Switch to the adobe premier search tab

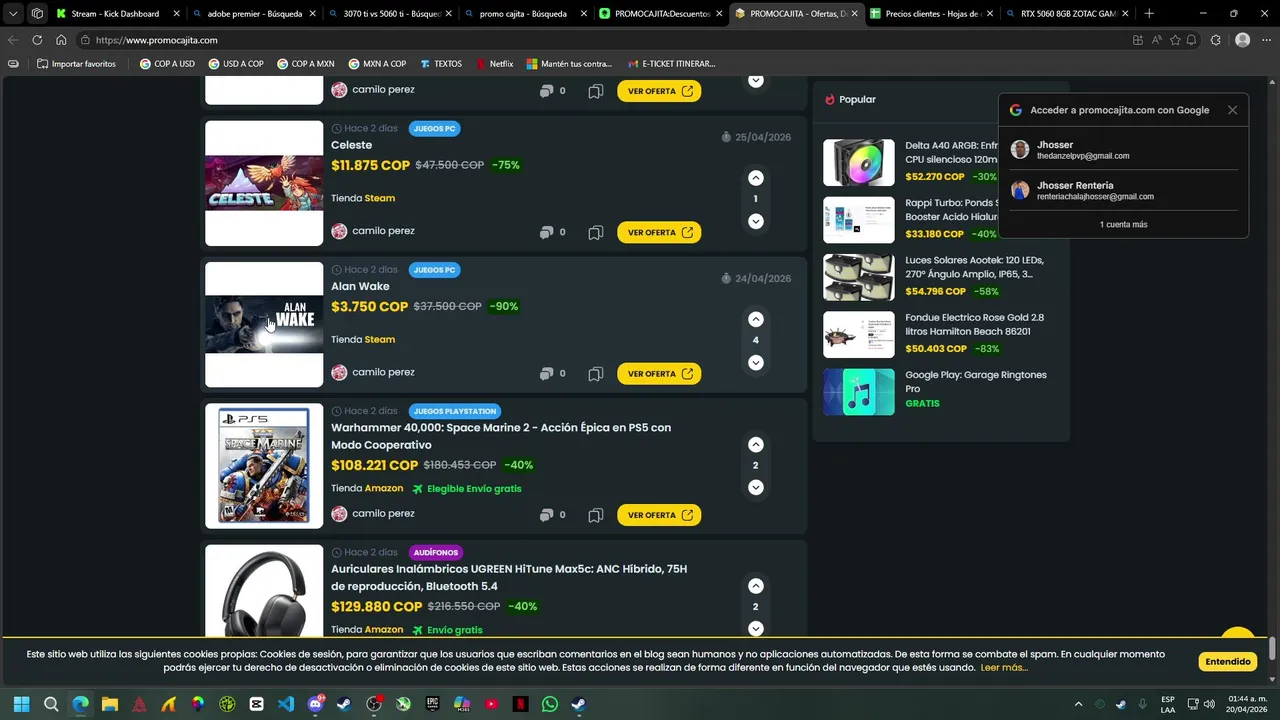[254, 14]
